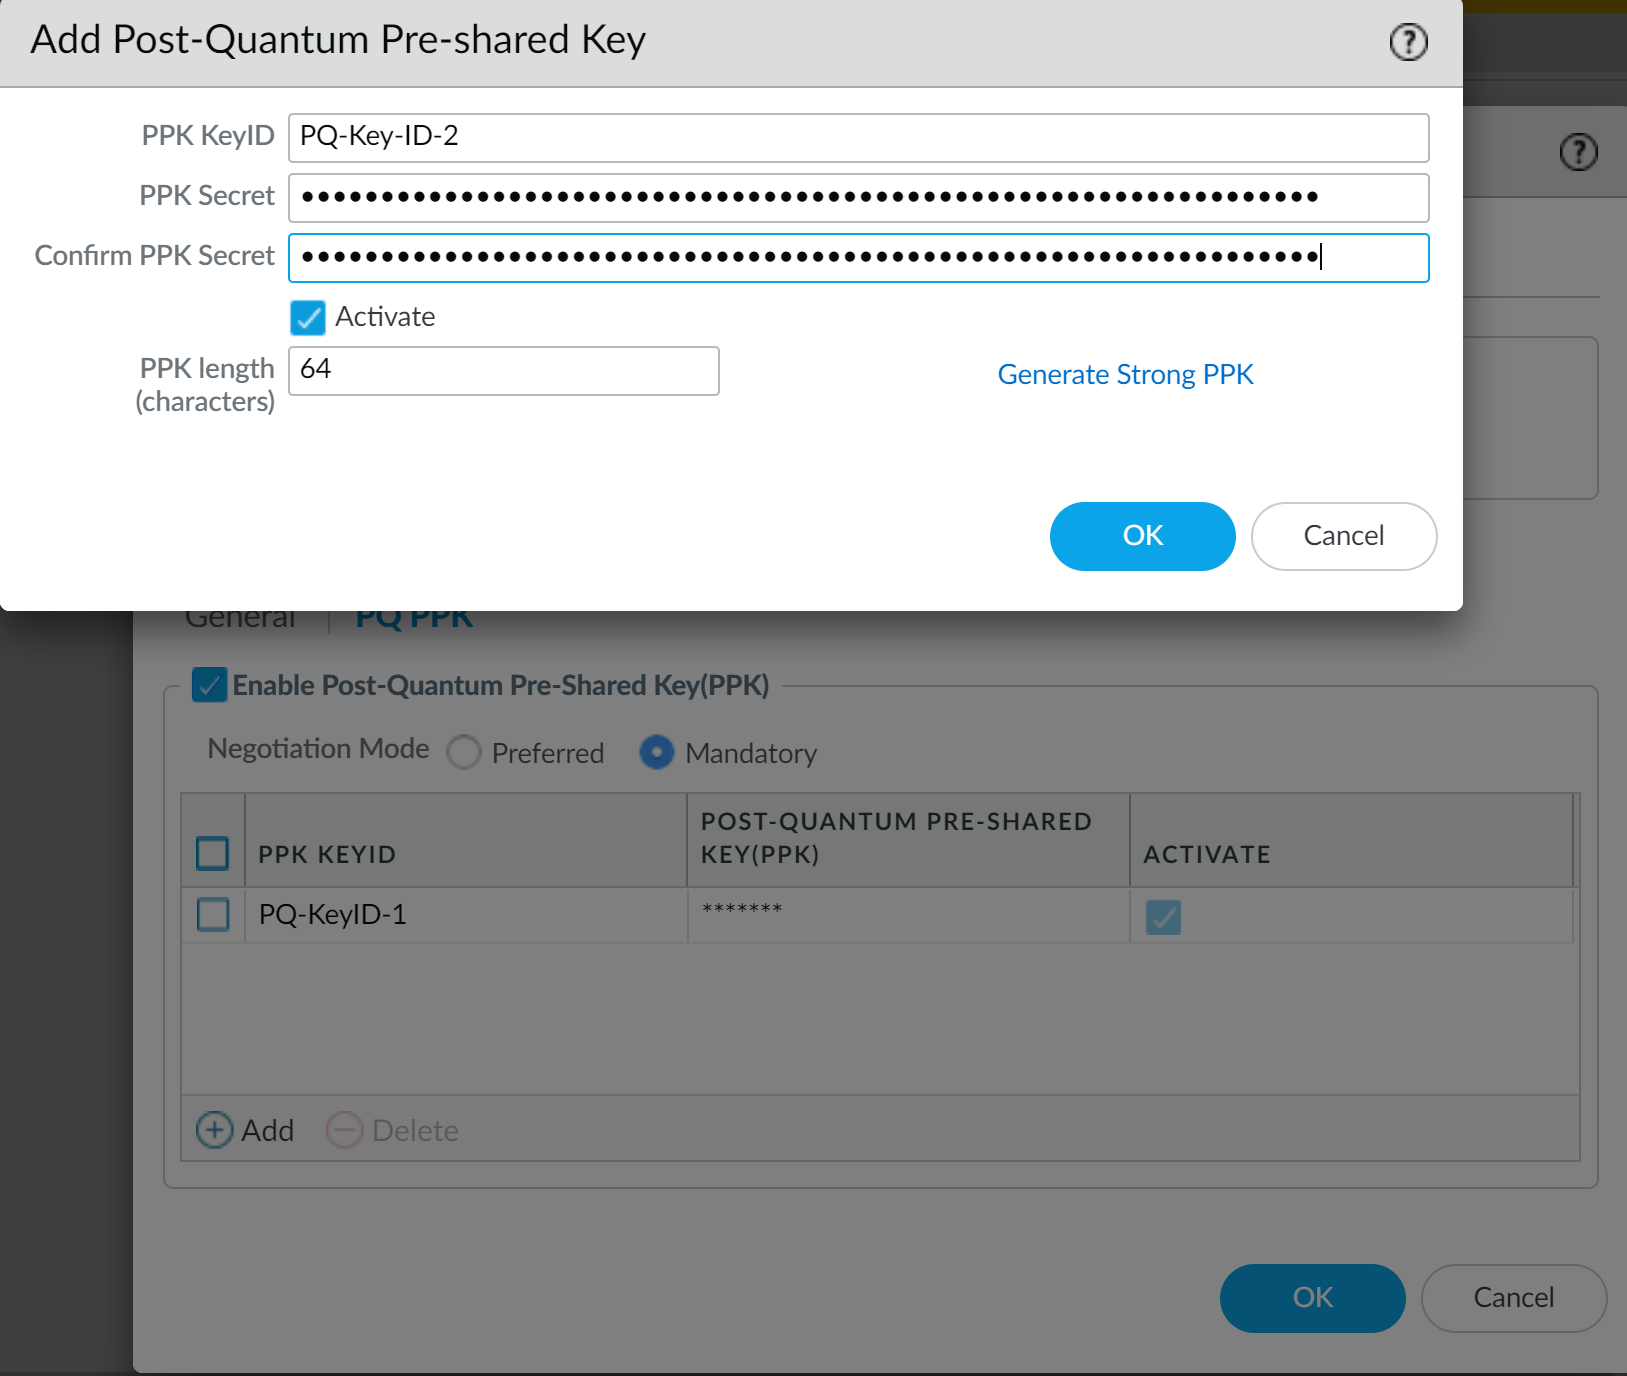Toggle the PQ-KeyID-1 Activate checkmark
Viewport: 1627px width, 1376px height.
(x=1163, y=916)
